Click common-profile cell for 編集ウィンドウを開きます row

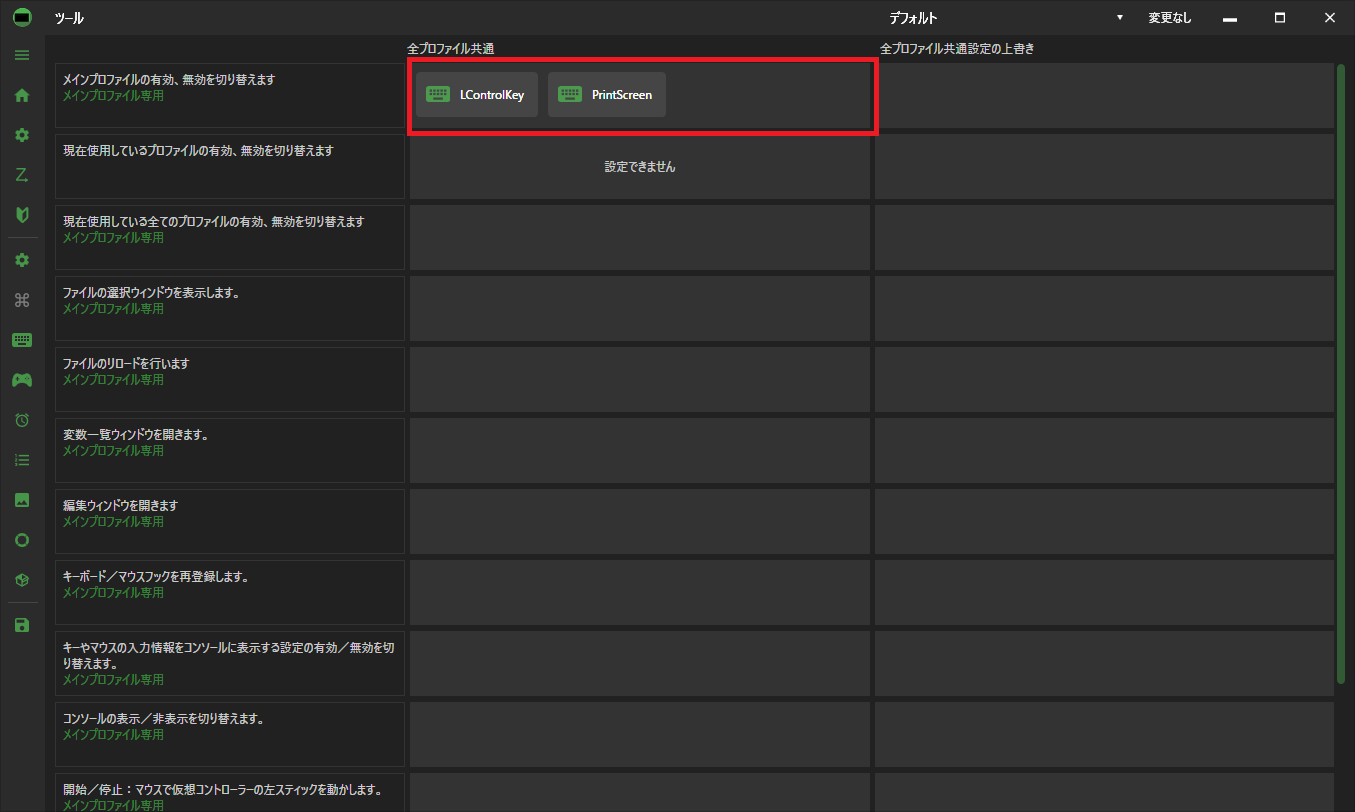tap(640, 521)
